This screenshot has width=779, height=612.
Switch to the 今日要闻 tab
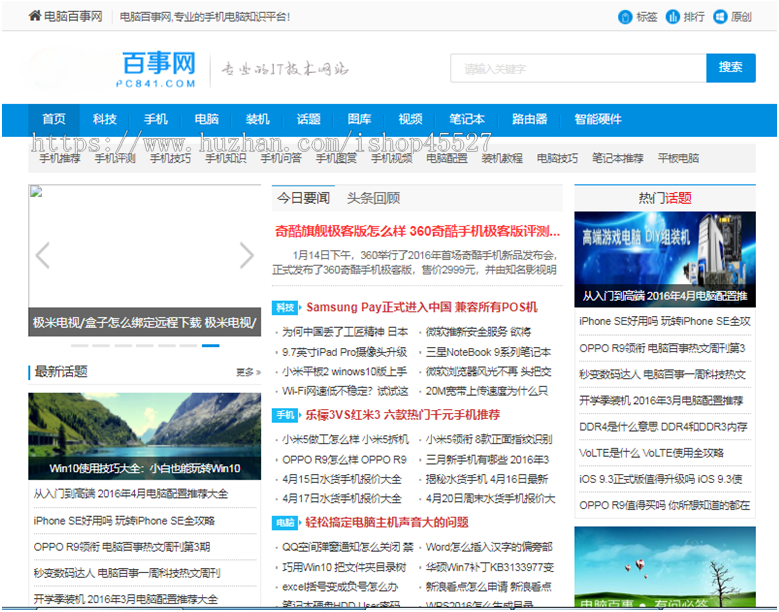[303, 198]
